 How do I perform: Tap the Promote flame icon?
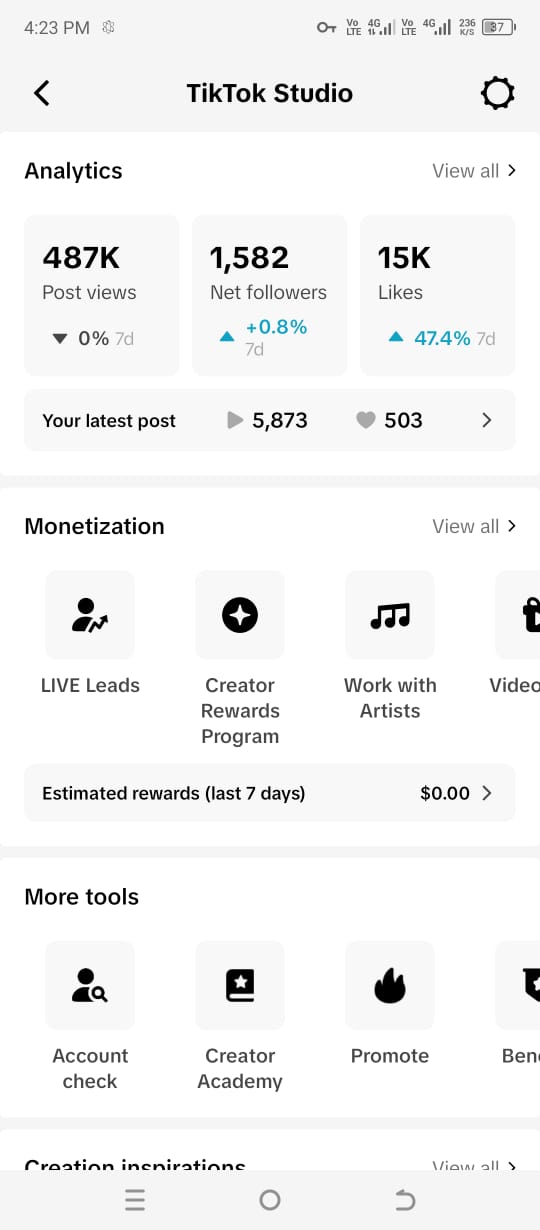pyautogui.click(x=390, y=985)
